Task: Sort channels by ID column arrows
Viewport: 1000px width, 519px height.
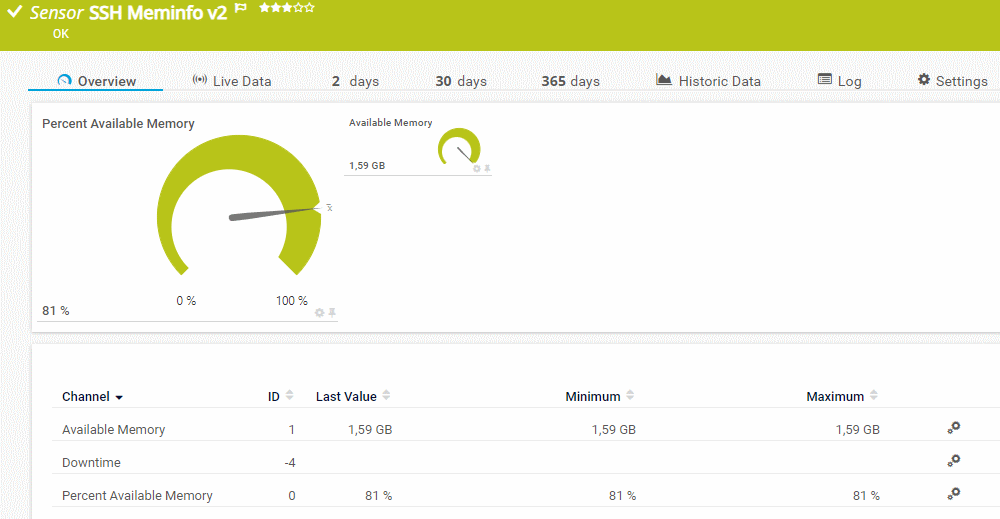Action: pos(290,396)
